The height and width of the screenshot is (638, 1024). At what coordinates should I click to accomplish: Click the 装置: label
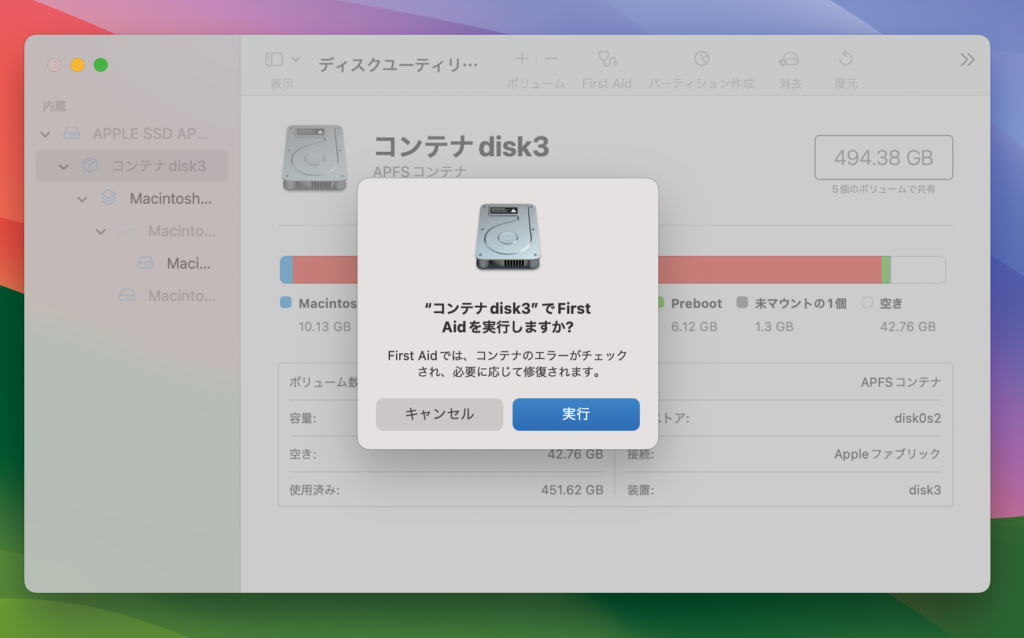[641, 490]
